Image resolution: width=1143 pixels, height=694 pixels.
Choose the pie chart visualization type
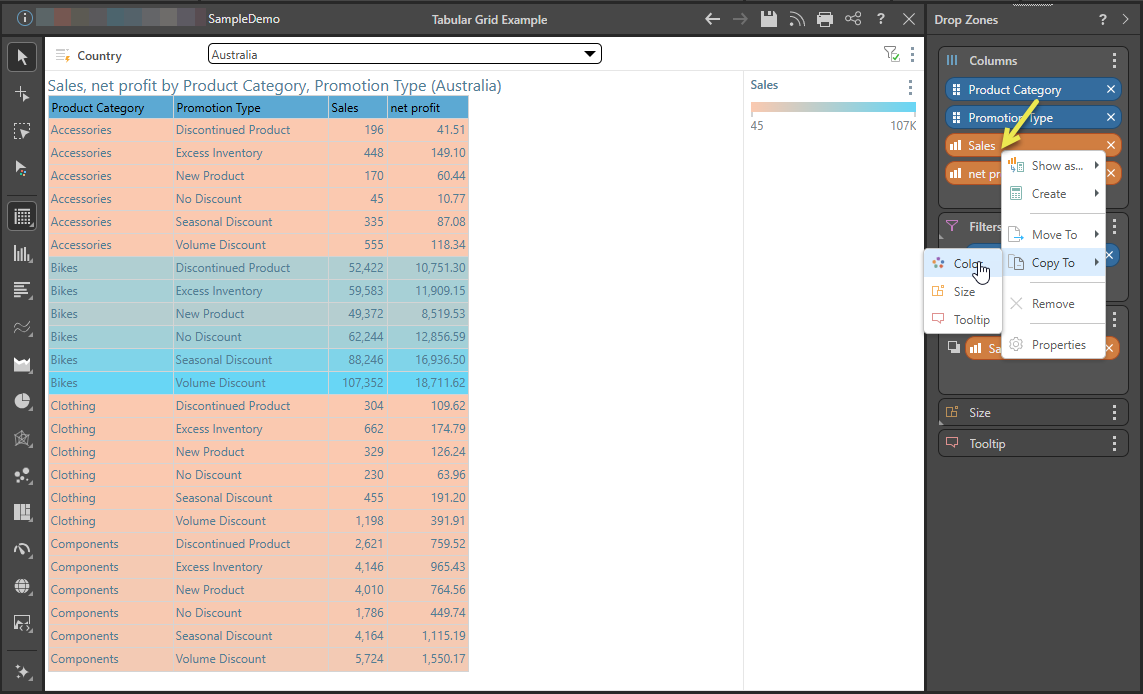[x=22, y=401]
